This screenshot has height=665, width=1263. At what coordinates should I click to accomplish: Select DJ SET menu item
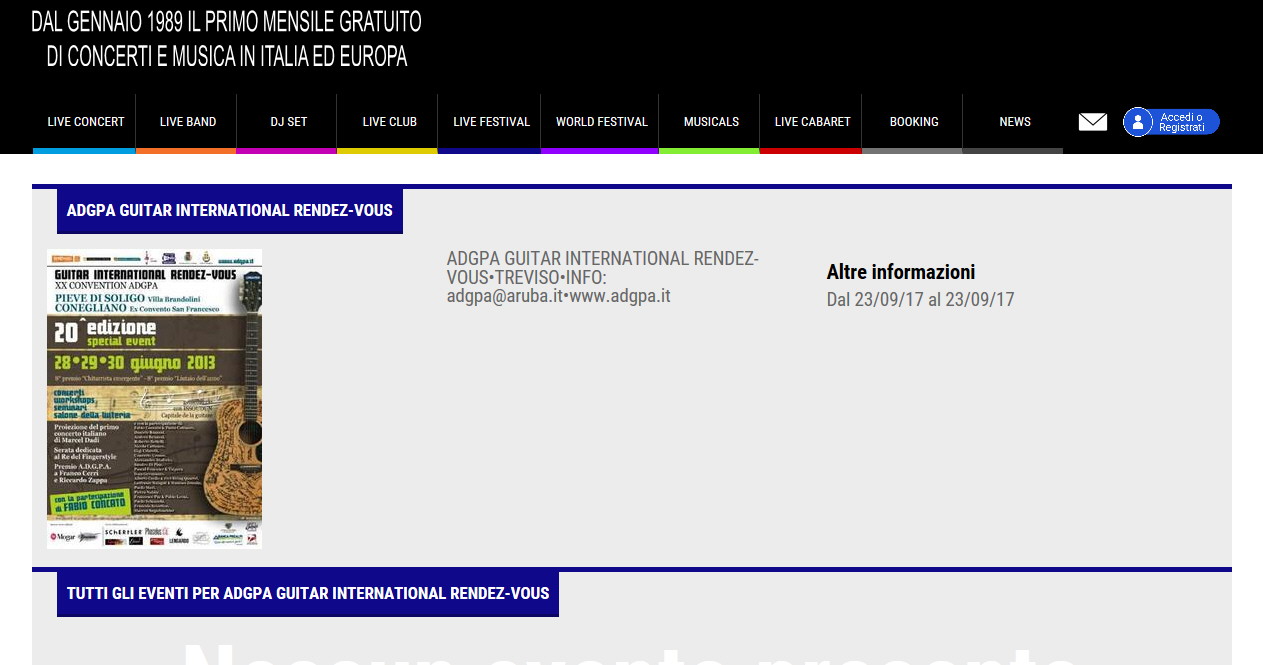pos(288,123)
